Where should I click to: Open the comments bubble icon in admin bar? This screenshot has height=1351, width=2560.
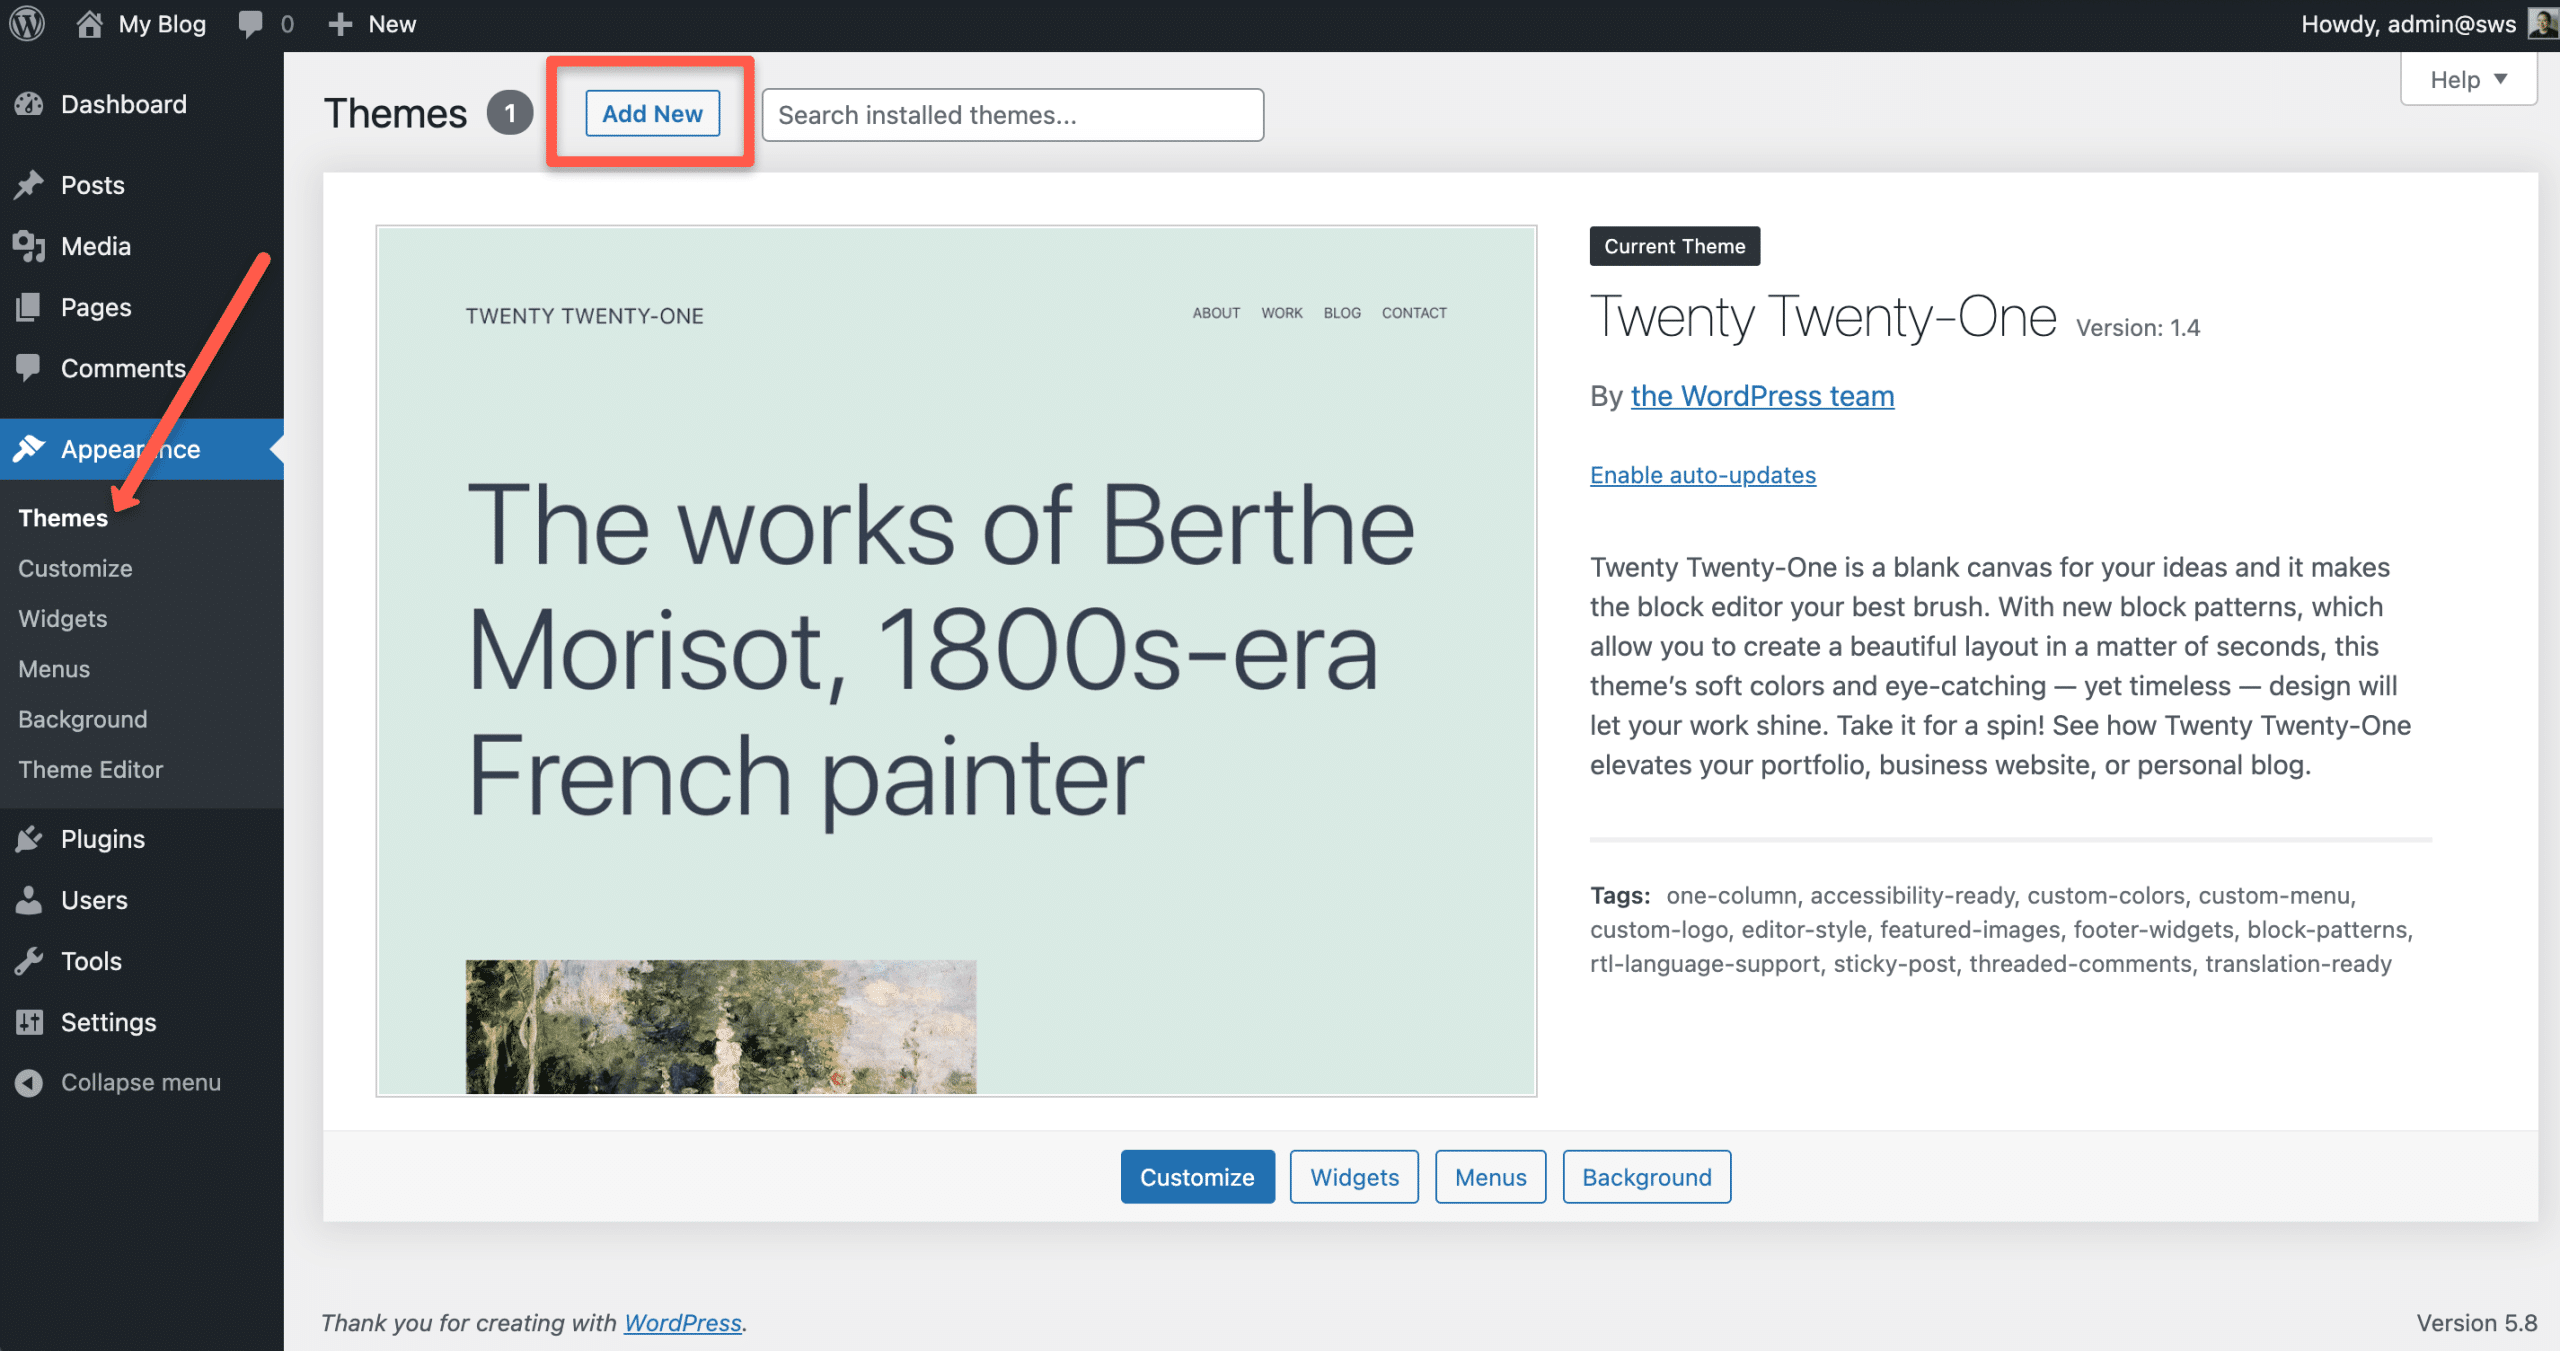(x=251, y=24)
